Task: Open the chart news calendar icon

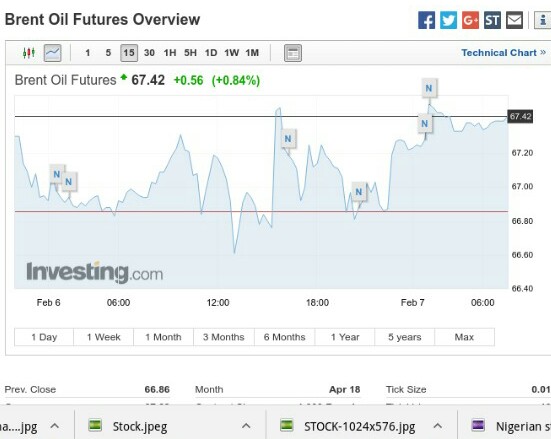Action: (293, 53)
